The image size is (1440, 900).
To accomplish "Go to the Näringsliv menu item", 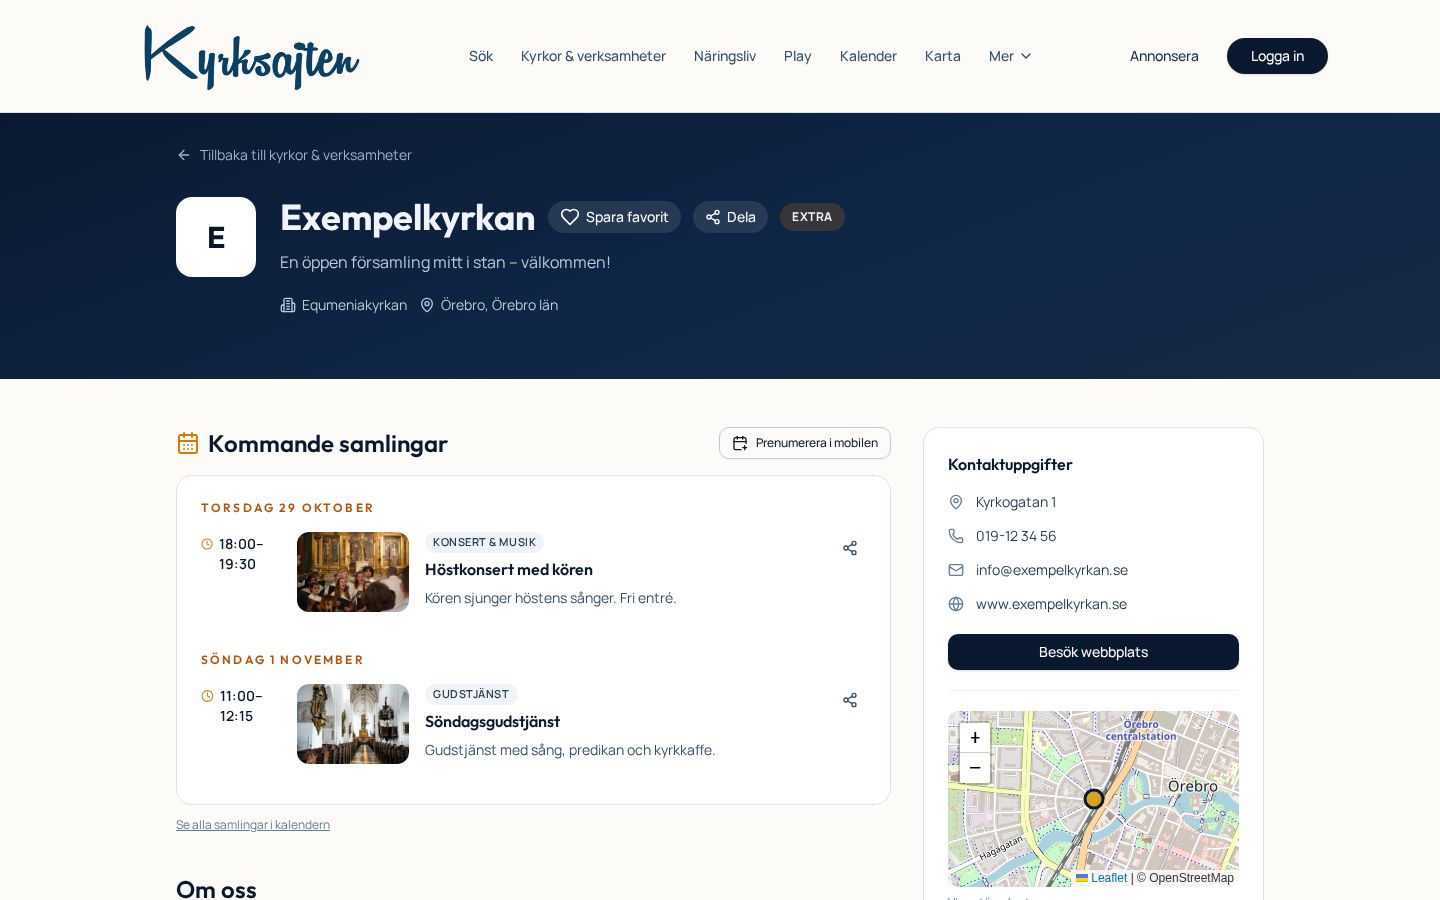I will pyautogui.click(x=725, y=56).
